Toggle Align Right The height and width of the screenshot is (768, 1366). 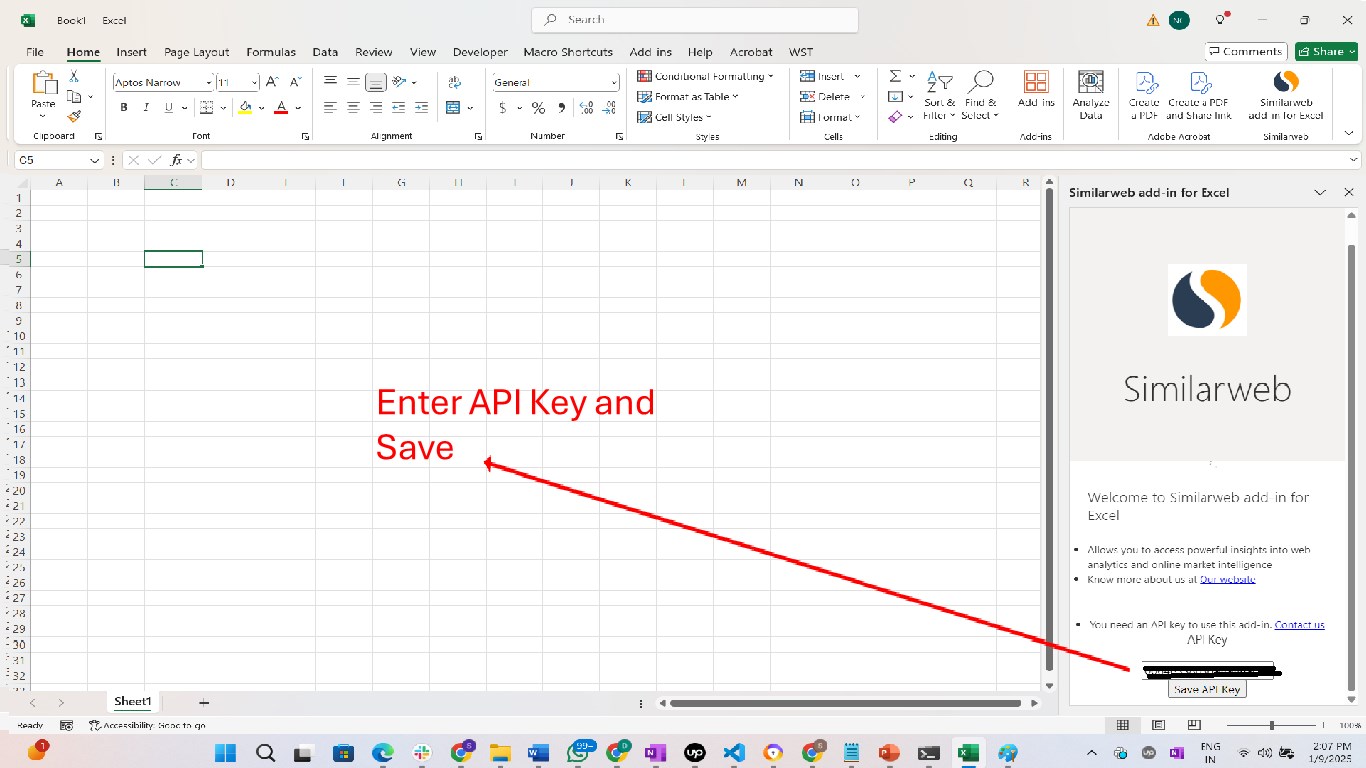point(376,107)
